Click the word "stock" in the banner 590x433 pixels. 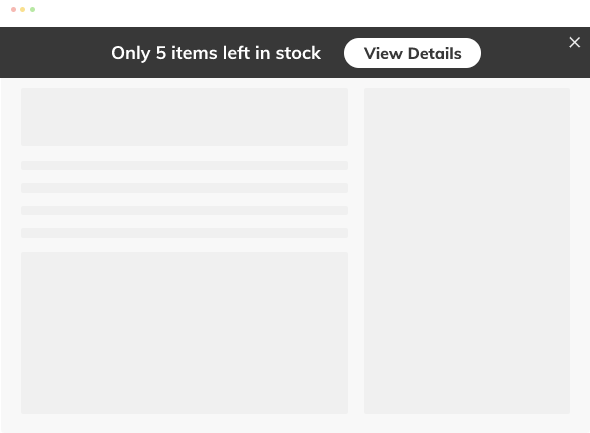click(298, 53)
